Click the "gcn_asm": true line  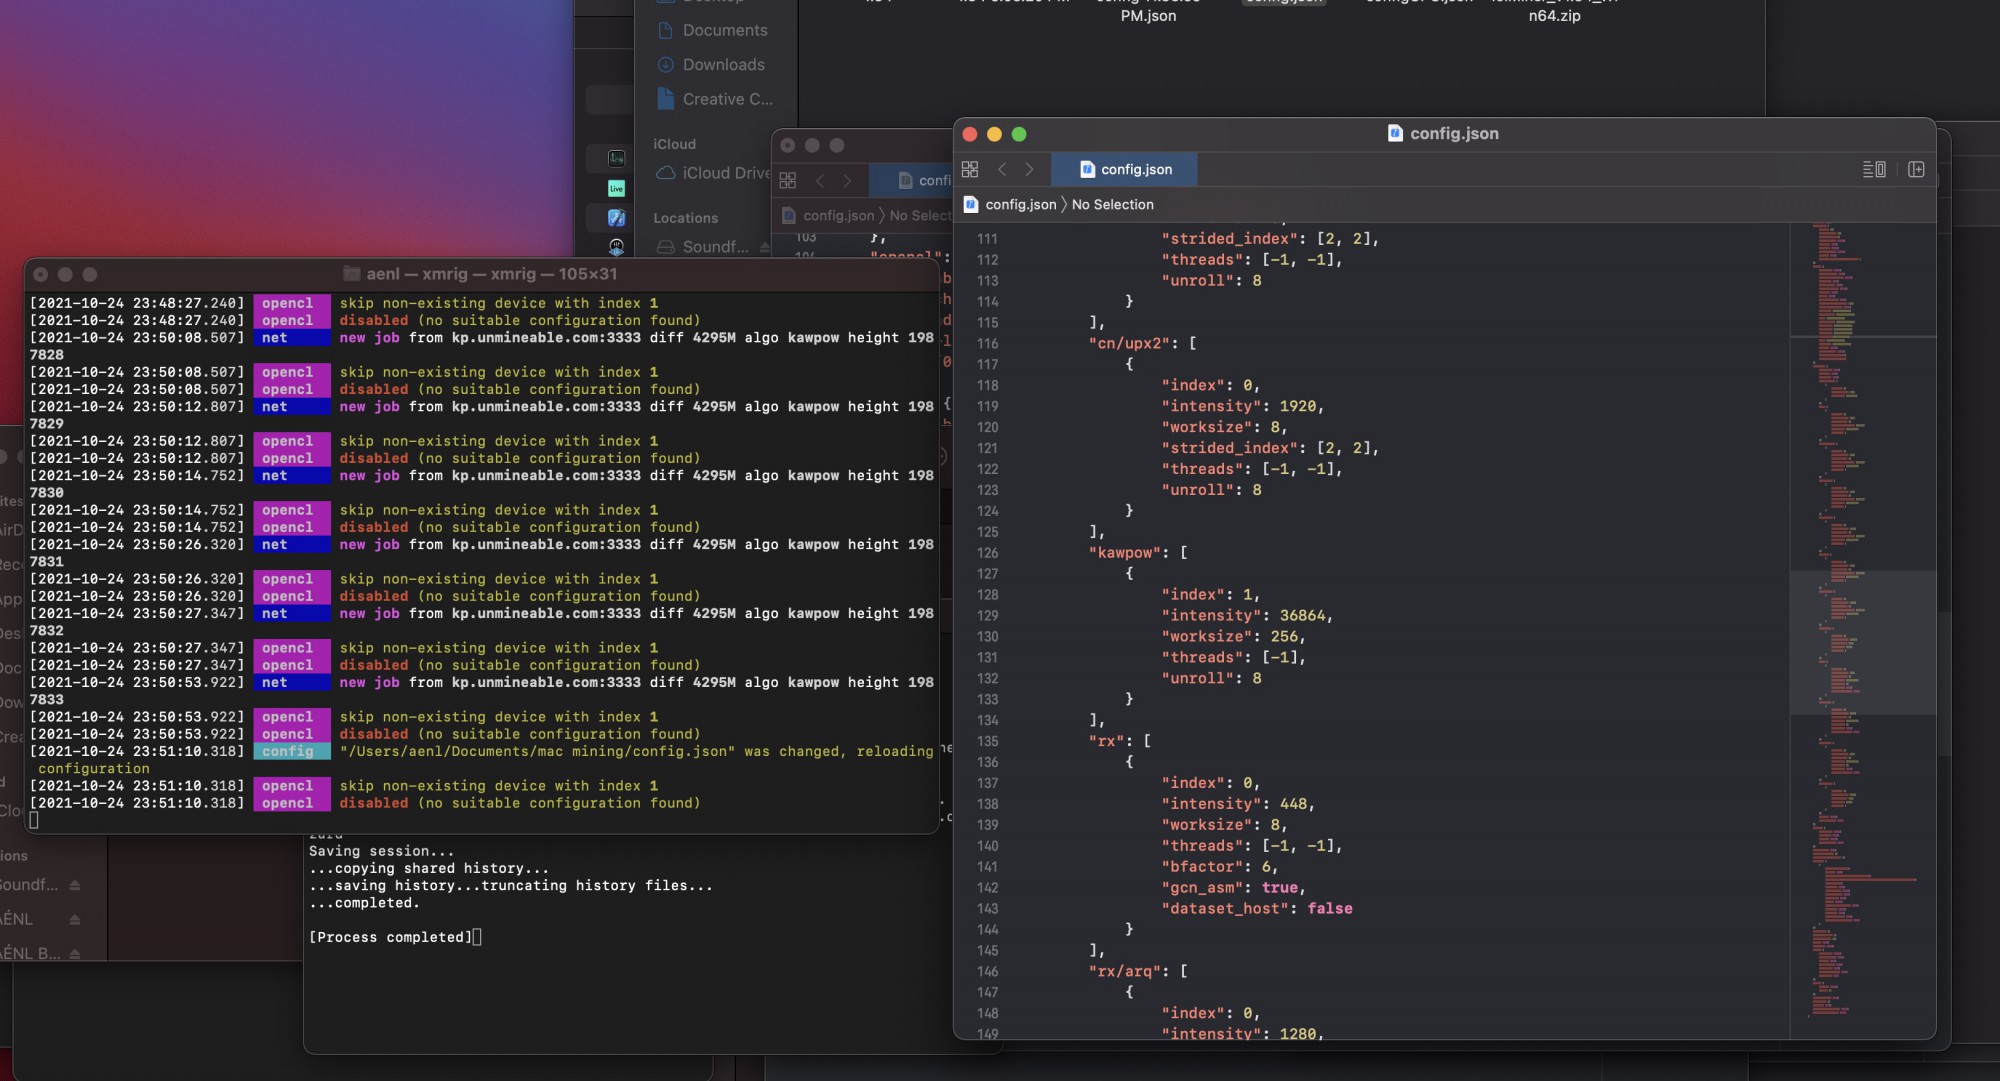tap(1233, 888)
